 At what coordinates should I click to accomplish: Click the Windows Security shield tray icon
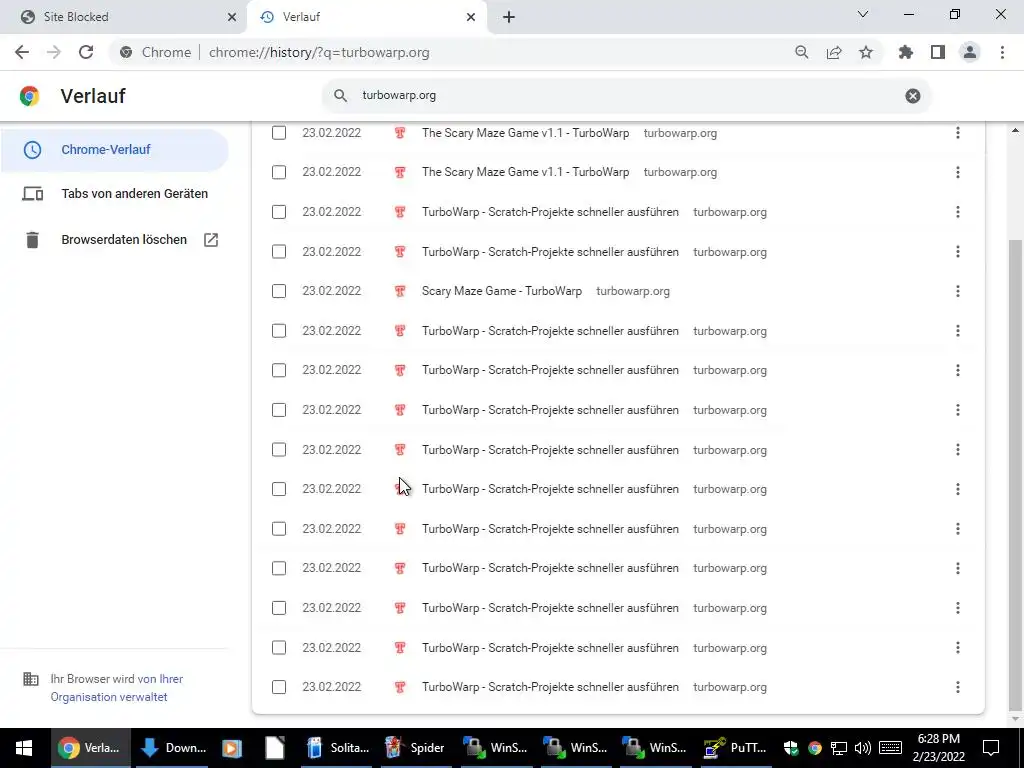pyautogui.click(x=791, y=748)
